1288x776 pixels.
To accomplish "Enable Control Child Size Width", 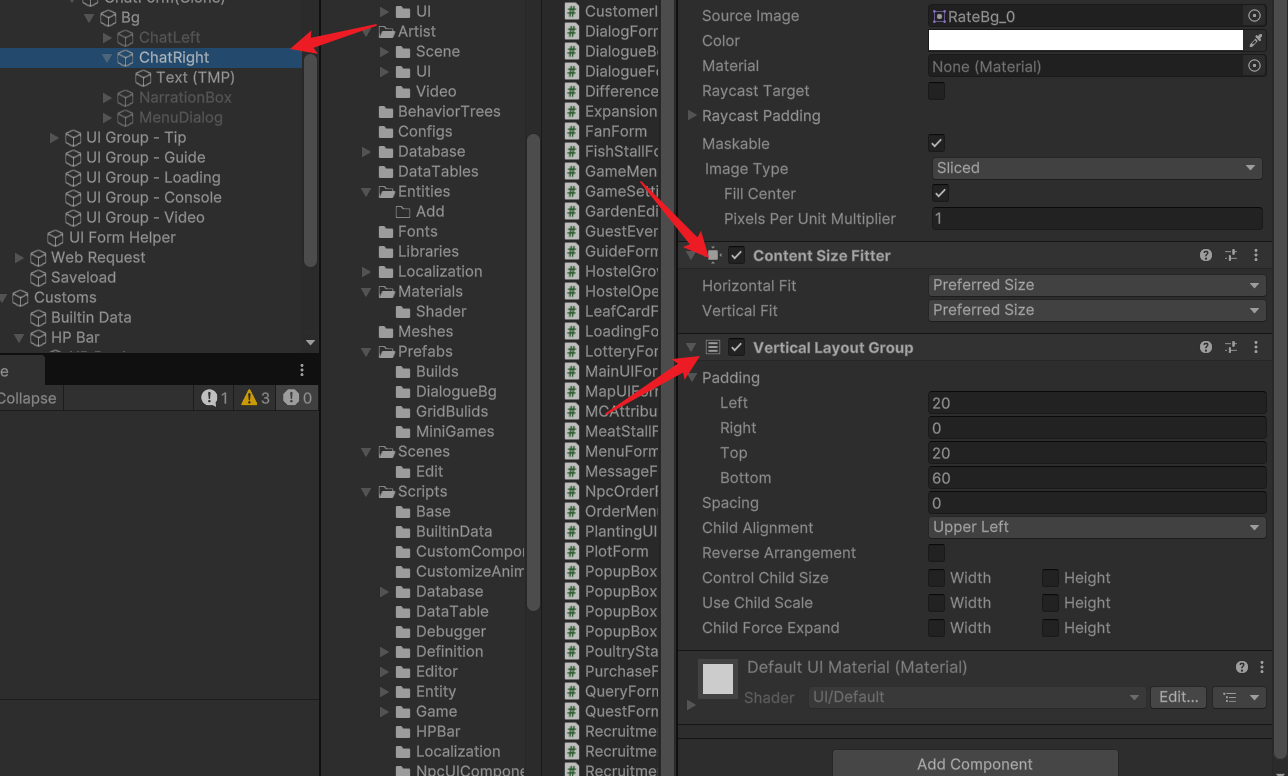I will coord(937,578).
